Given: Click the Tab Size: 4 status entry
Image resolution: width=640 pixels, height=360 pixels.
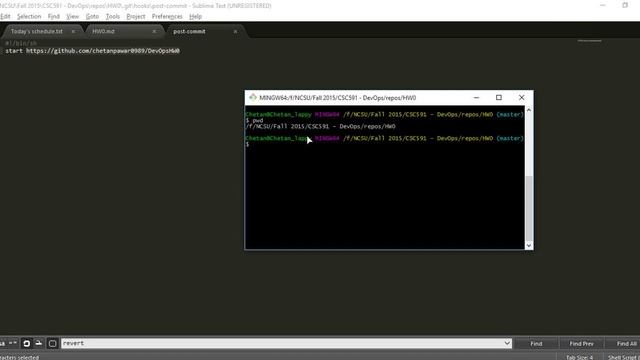Looking at the screenshot, I should pyautogui.click(x=579, y=357).
